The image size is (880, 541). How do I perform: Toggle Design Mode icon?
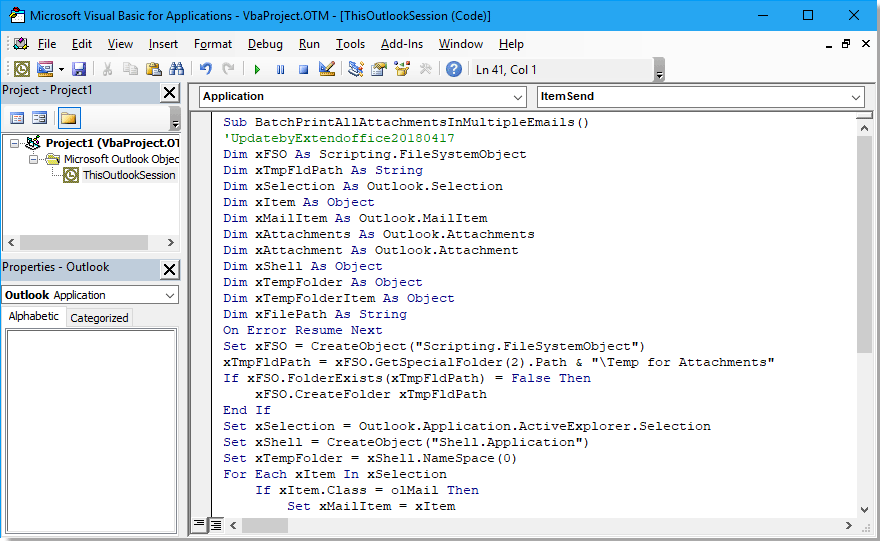[x=327, y=69]
